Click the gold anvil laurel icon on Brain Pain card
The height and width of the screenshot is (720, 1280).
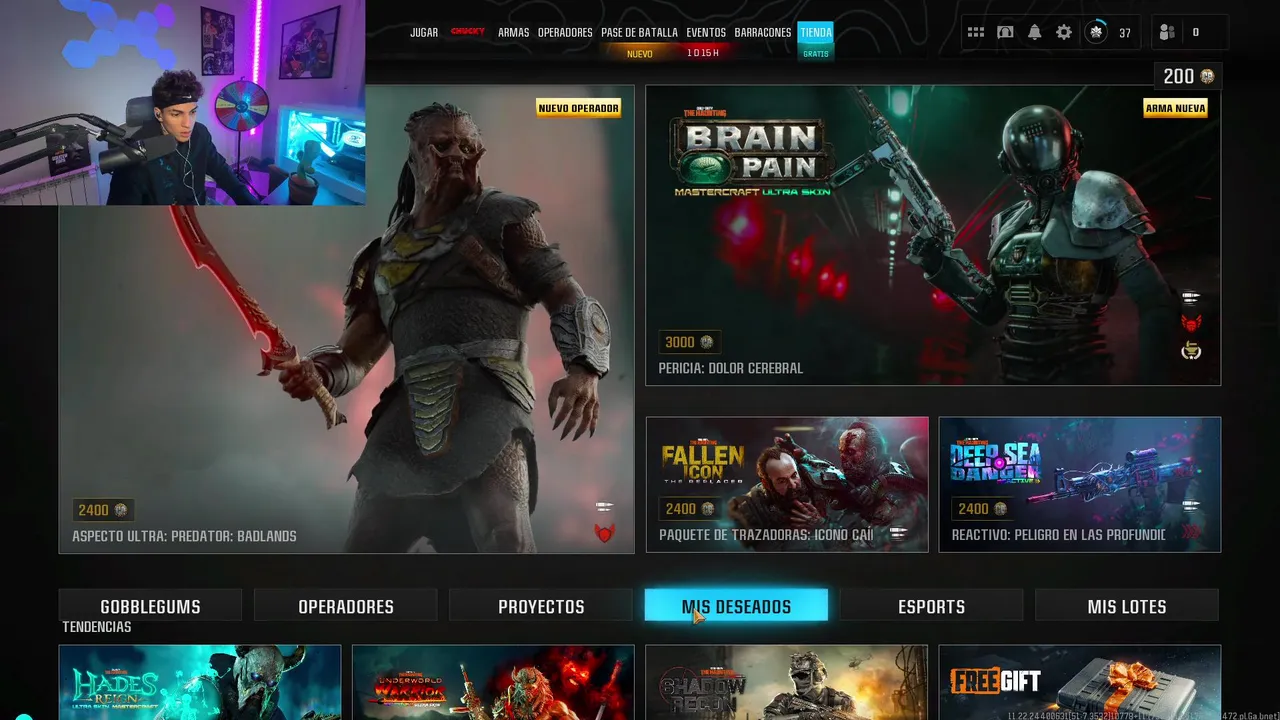[x=1191, y=351]
